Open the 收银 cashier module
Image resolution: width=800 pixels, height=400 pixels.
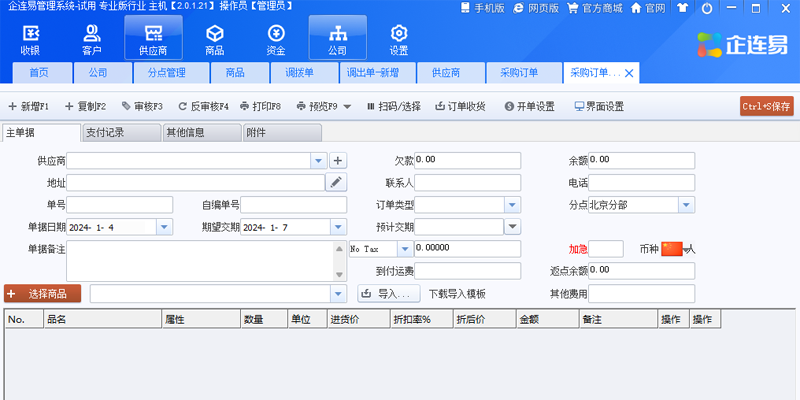point(30,40)
